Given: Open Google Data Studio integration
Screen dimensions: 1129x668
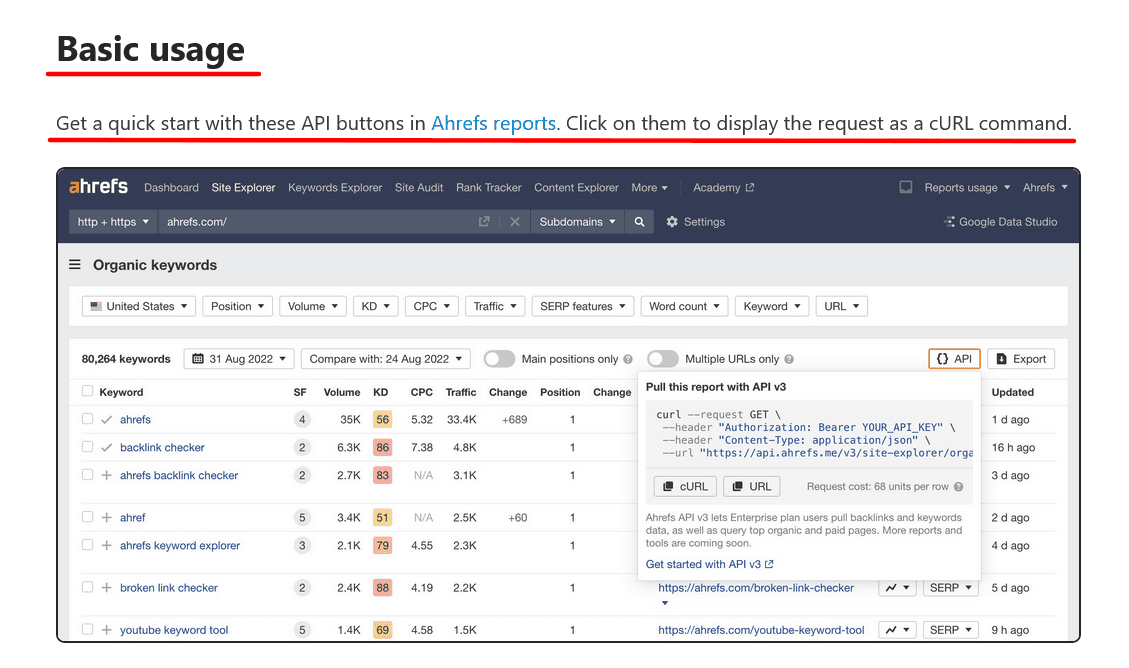Looking at the screenshot, I should pos(1000,221).
